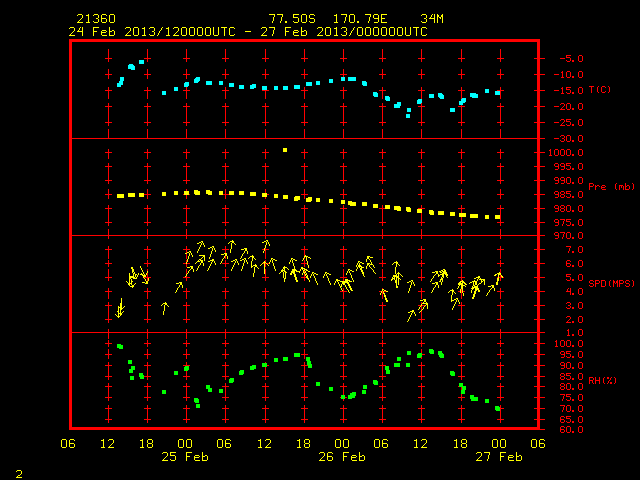Click the RH(%) humidity axis label
The width and height of the screenshot is (640, 480).
[602, 380]
